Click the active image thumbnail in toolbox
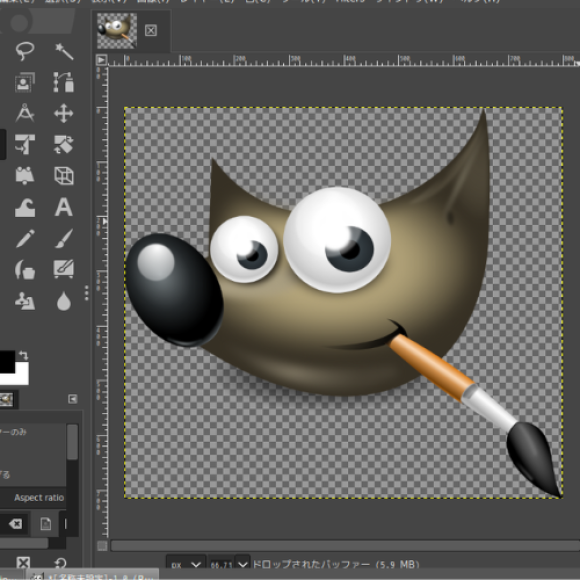The width and height of the screenshot is (580, 580). pos(7,399)
